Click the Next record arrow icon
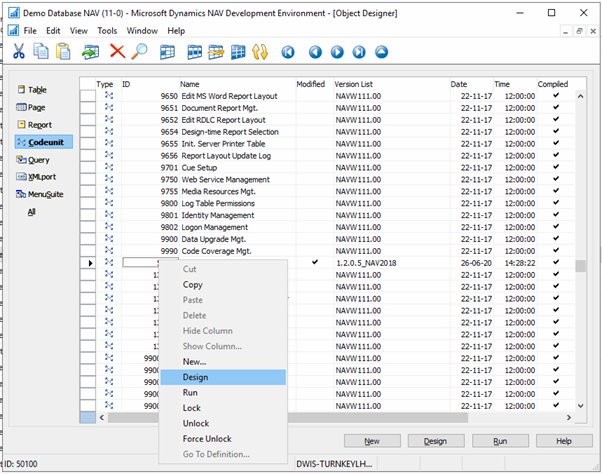The width and height of the screenshot is (602, 474). (x=337, y=51)
